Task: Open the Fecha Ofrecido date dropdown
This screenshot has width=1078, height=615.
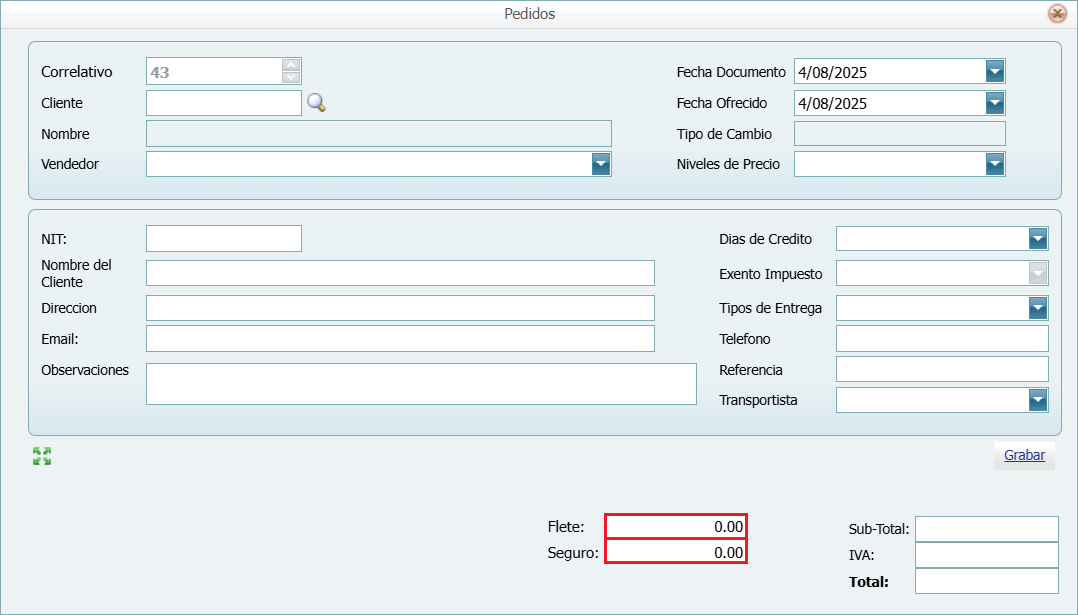Action: pos(994,103)
